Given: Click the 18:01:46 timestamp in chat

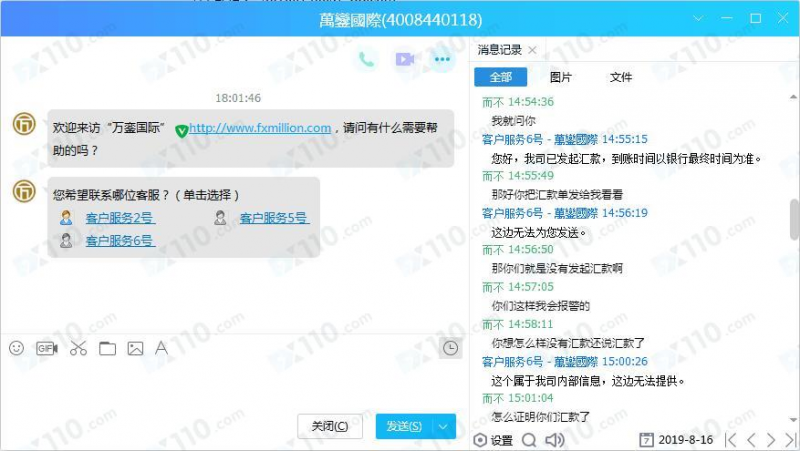Looking at the screenshot, I should (x=238, y=98).
